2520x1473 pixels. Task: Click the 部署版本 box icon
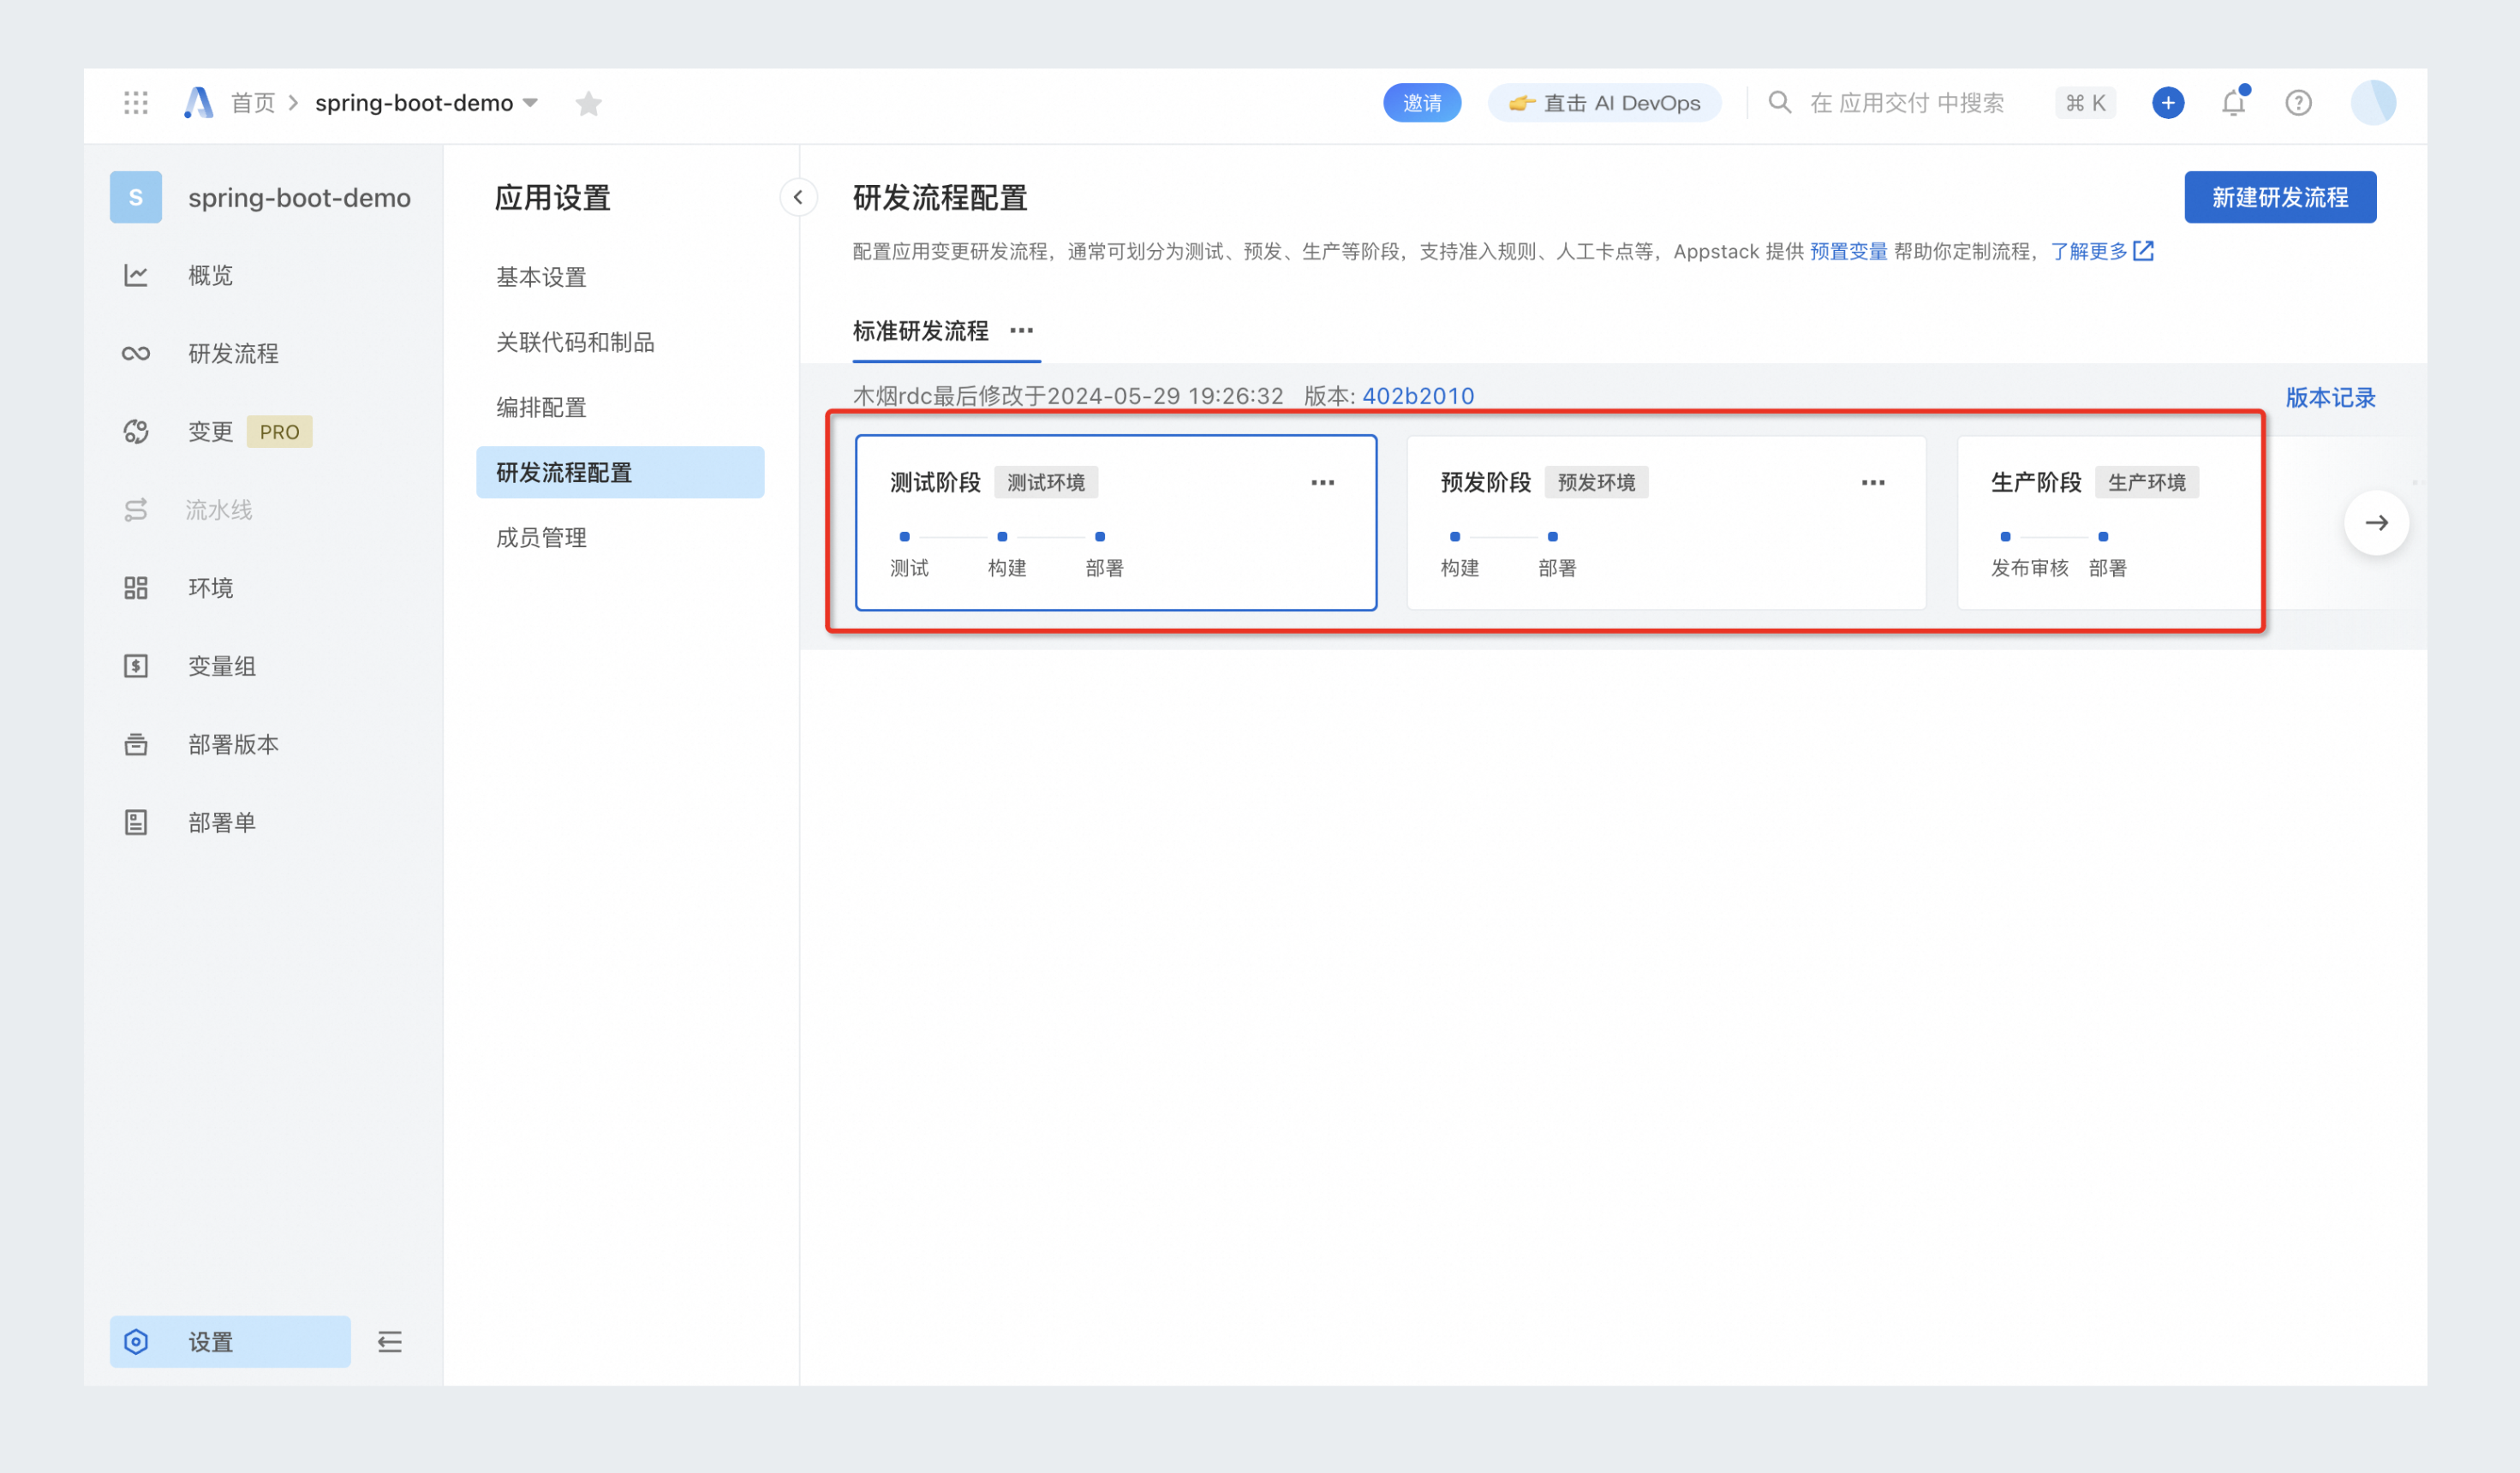136,744
